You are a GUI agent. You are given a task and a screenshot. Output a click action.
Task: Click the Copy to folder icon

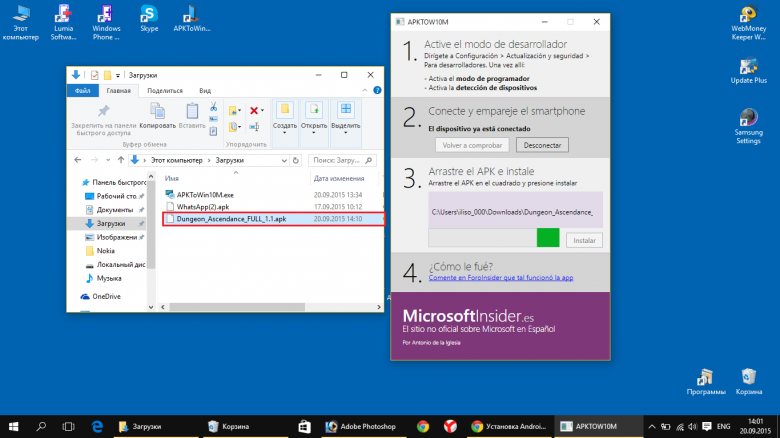232,127
